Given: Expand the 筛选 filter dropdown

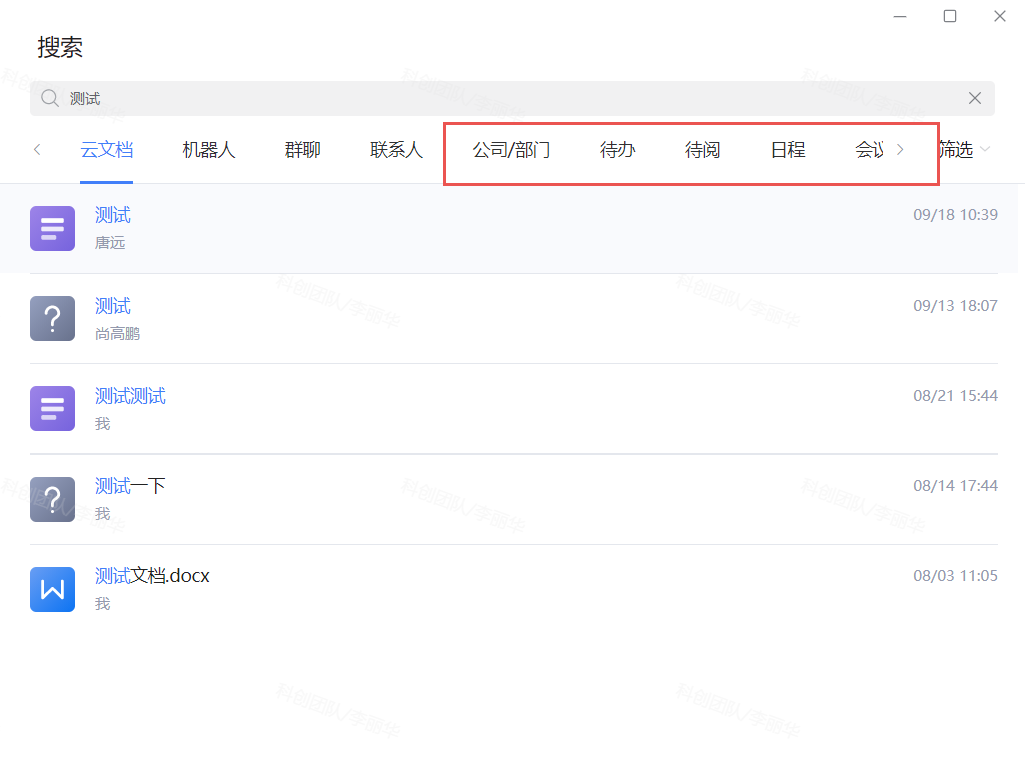Looking at the screenshot, I should tap(964, 150).
